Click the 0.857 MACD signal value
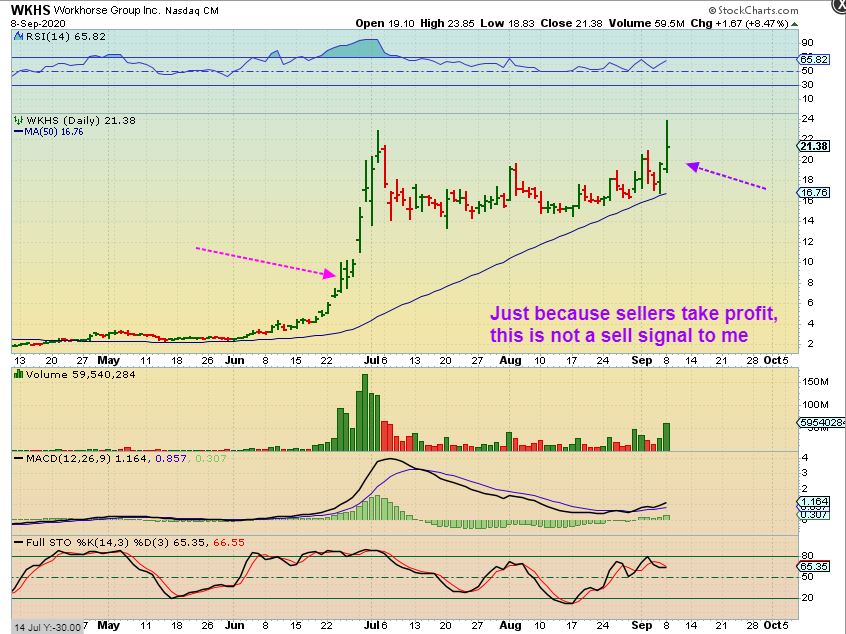Image resolution: width=846 pixels, height=634 pixels. point(170,459)
